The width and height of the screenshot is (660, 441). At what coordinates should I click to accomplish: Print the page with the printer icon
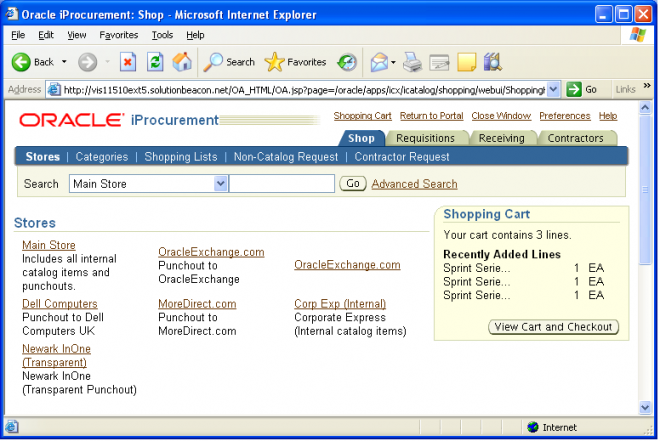click(x=412, y=62)
